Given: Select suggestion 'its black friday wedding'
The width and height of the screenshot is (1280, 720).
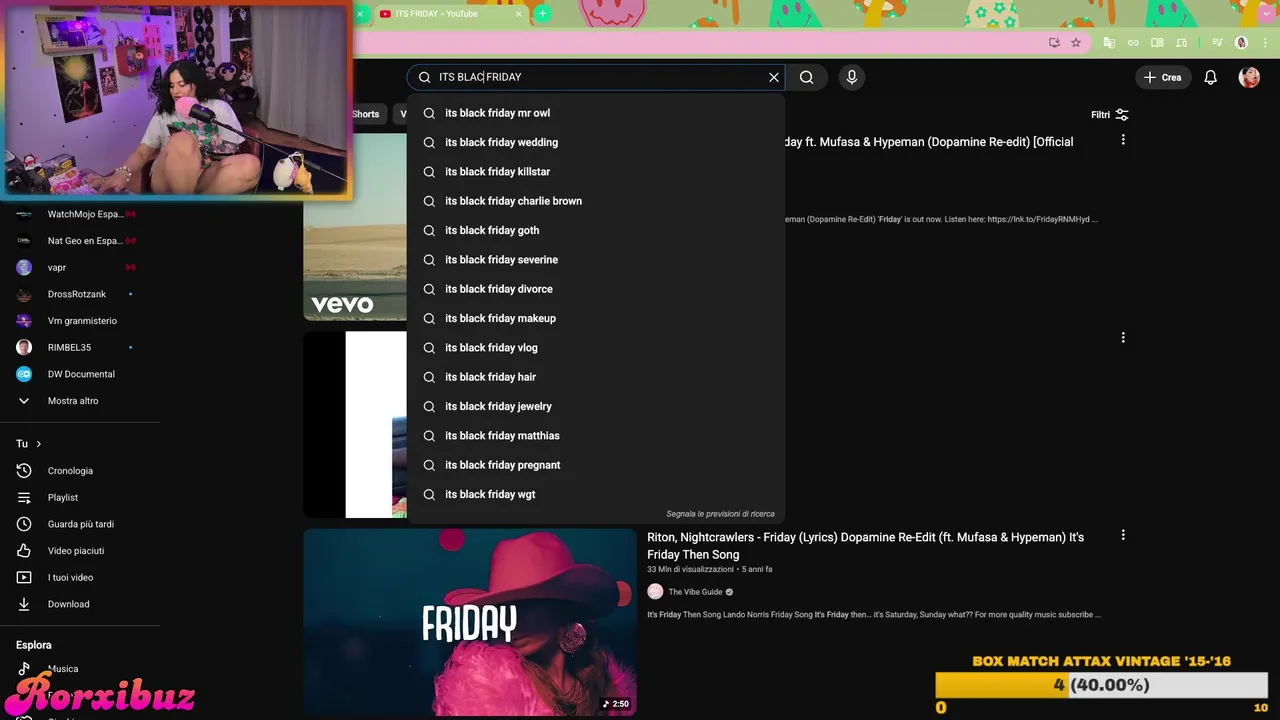Looking at the screenshot, I should tap(596, 142).
